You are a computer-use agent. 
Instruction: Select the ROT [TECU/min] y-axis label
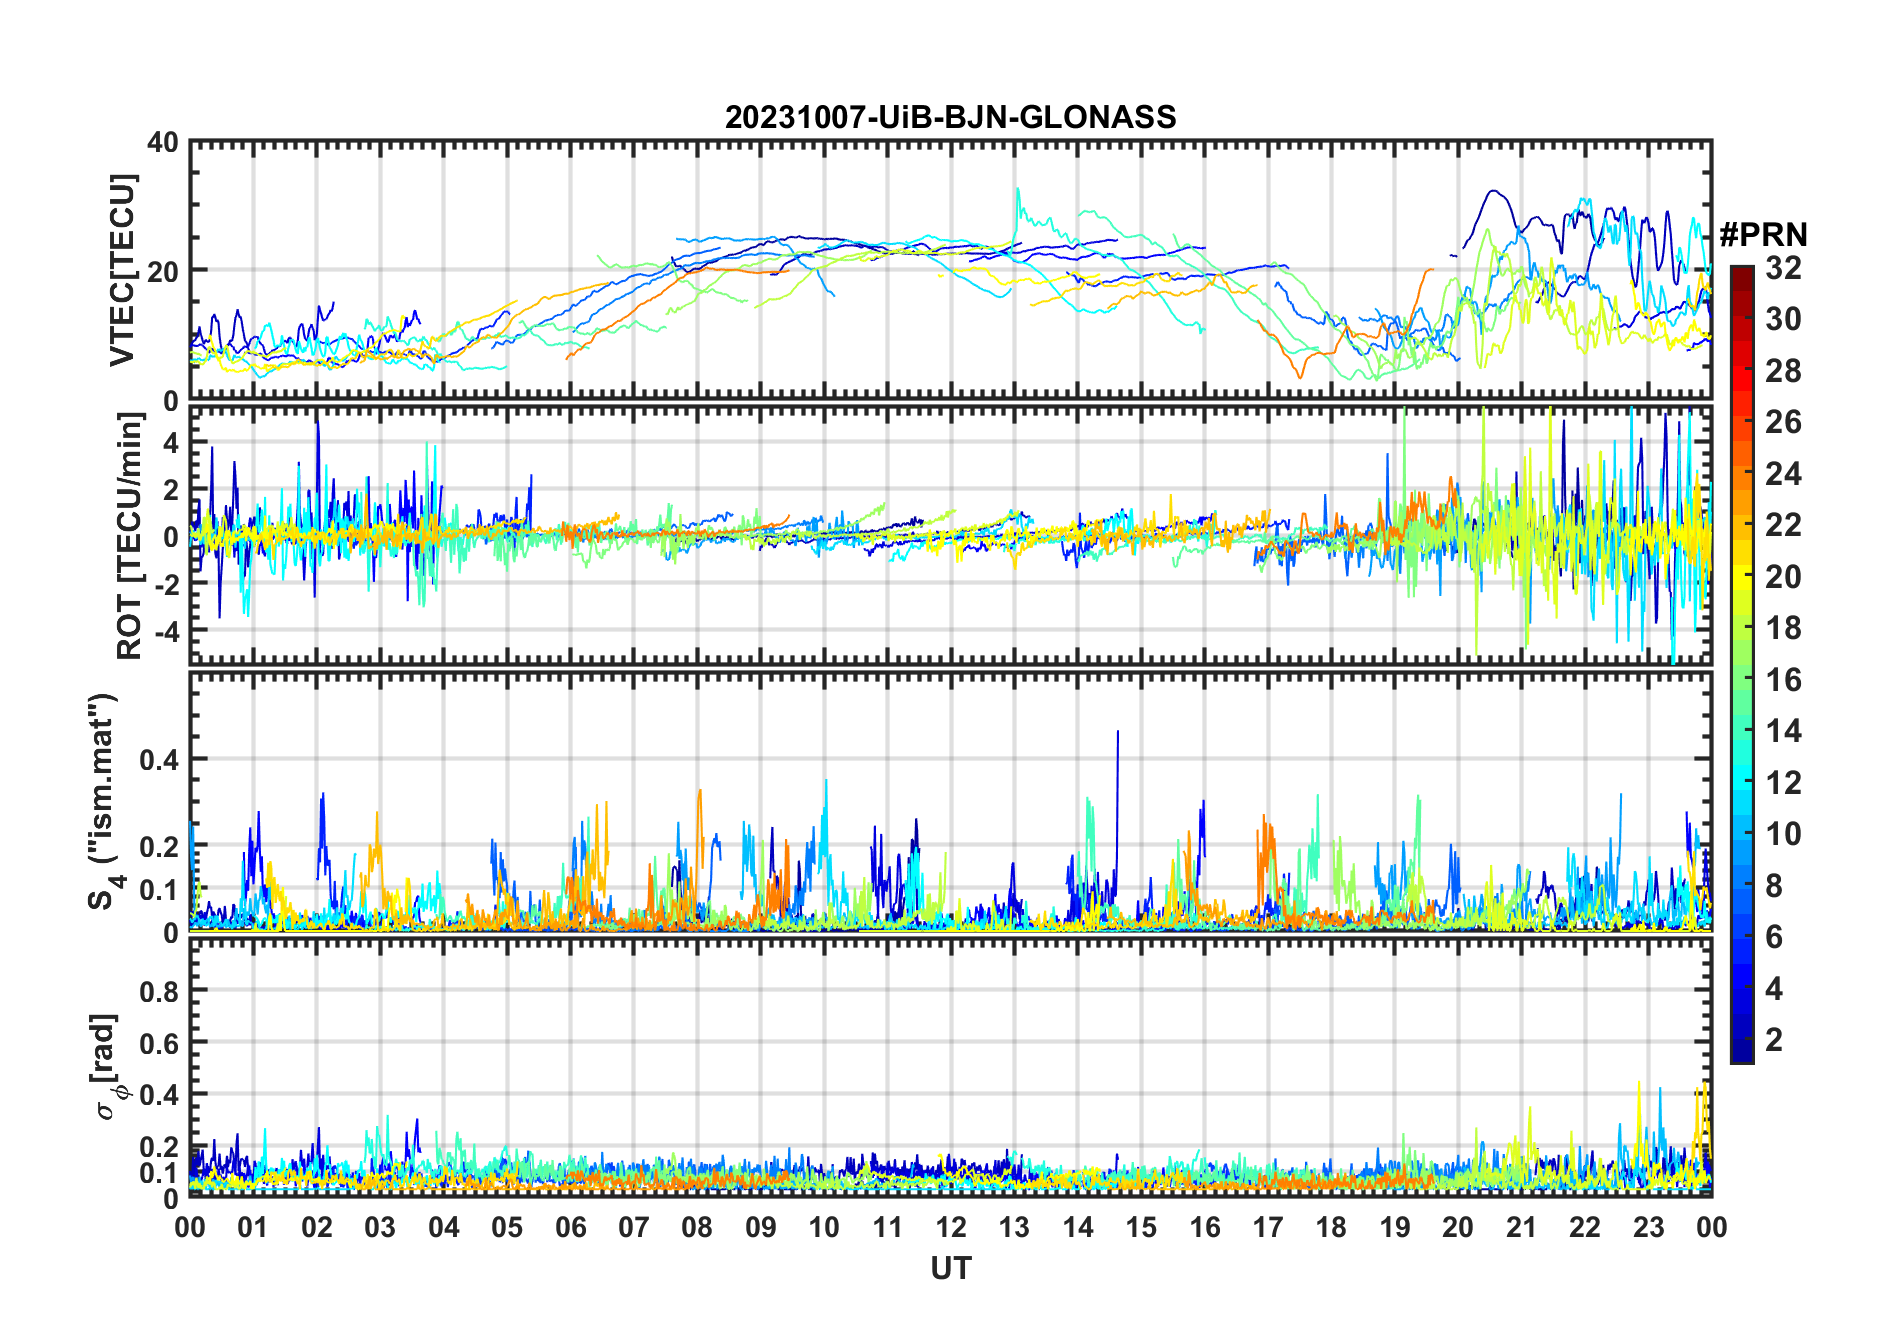[129, 535]
